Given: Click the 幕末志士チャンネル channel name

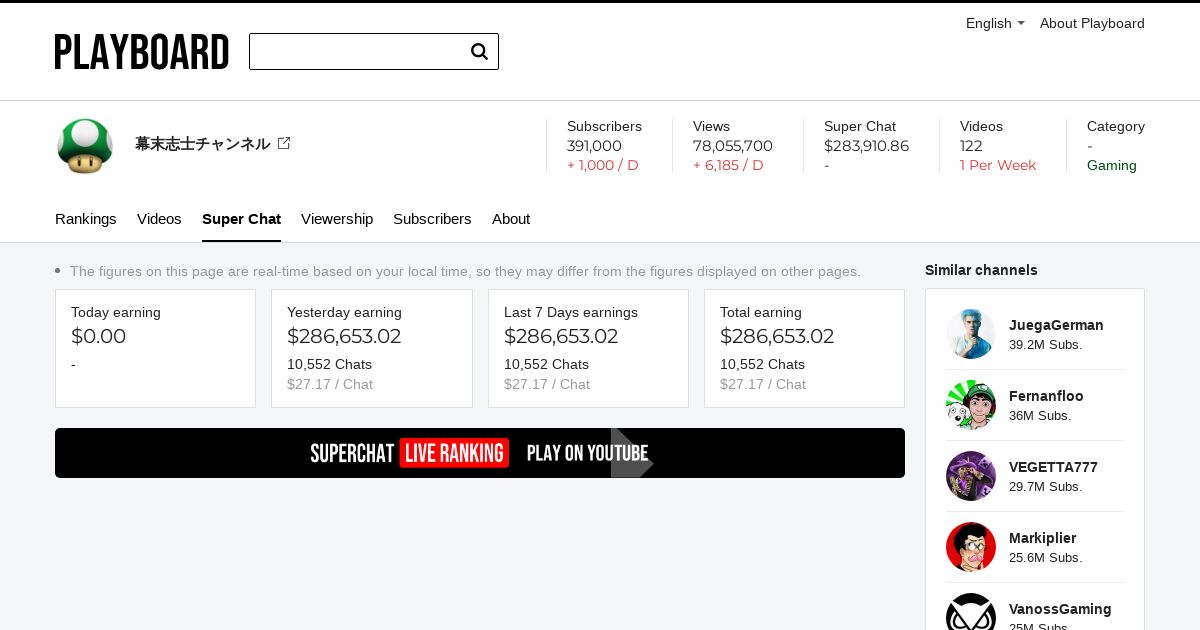Looking at the screenshot, I should 203,144.
